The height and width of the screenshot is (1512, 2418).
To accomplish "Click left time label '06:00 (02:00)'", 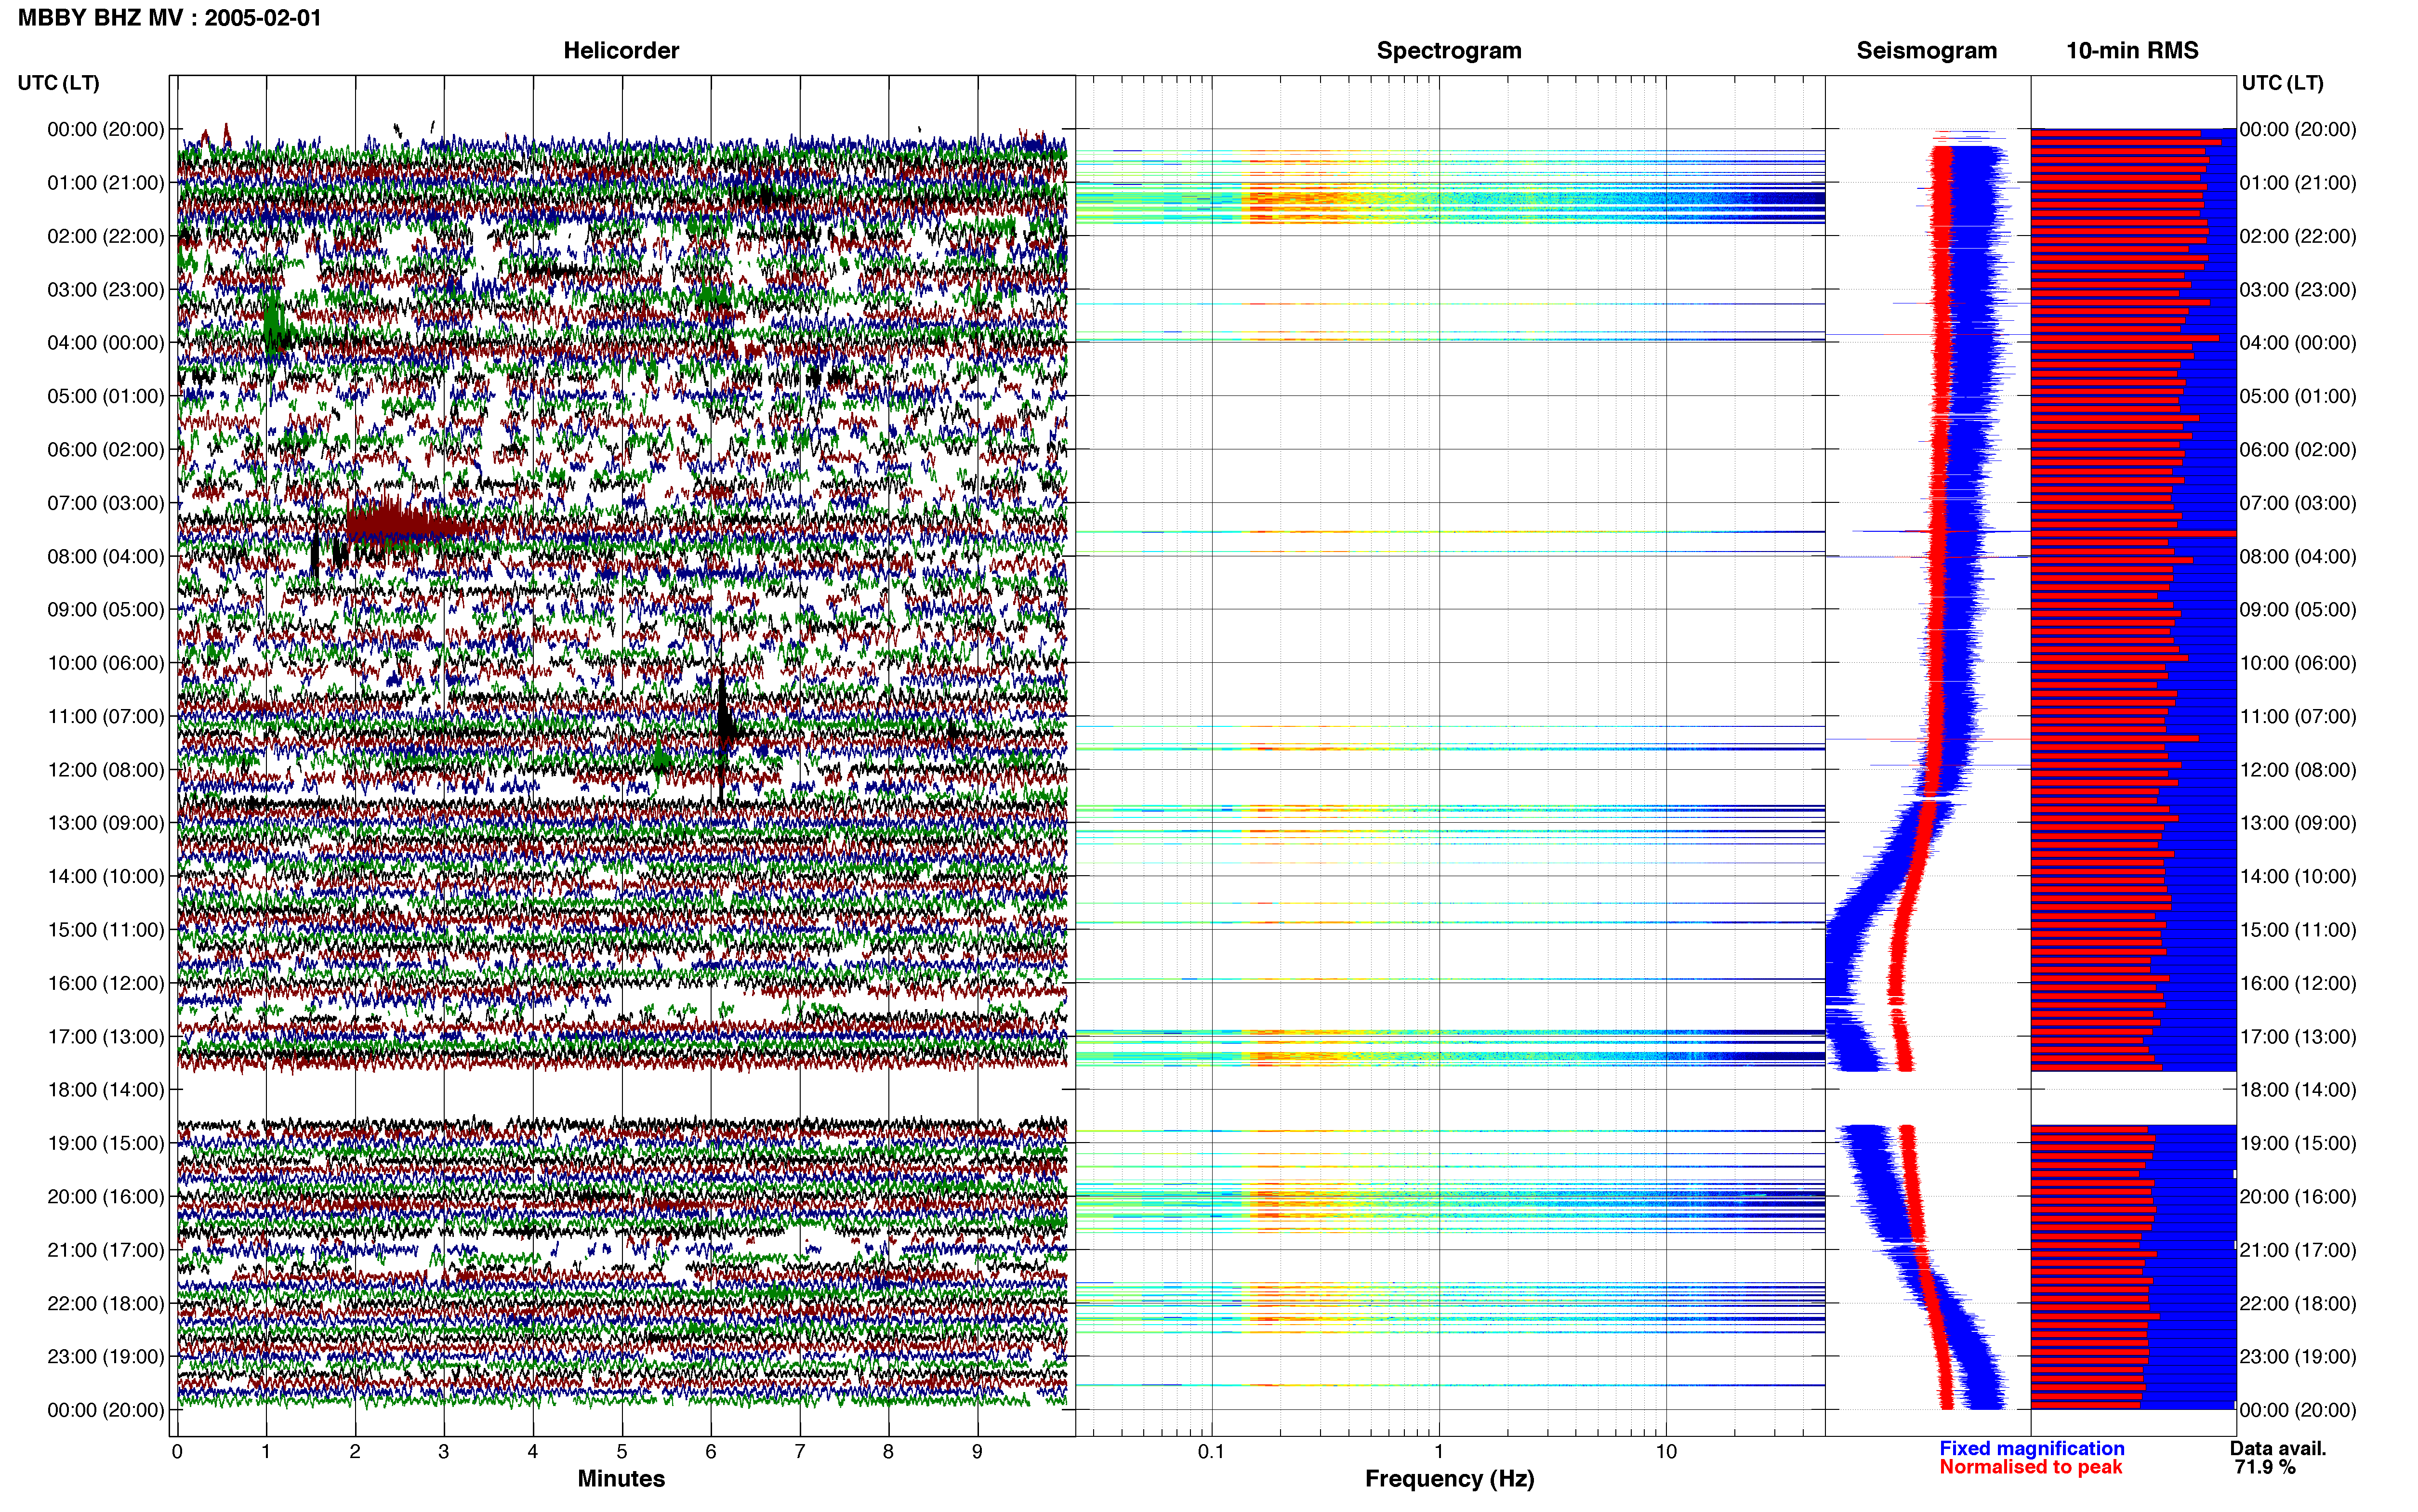I will click(106, 450).
